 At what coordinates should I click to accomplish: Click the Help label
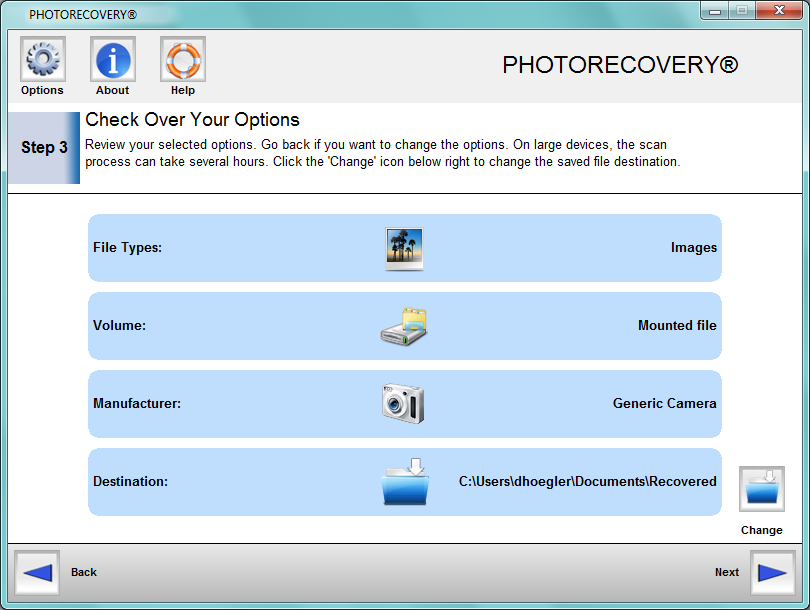183,90
